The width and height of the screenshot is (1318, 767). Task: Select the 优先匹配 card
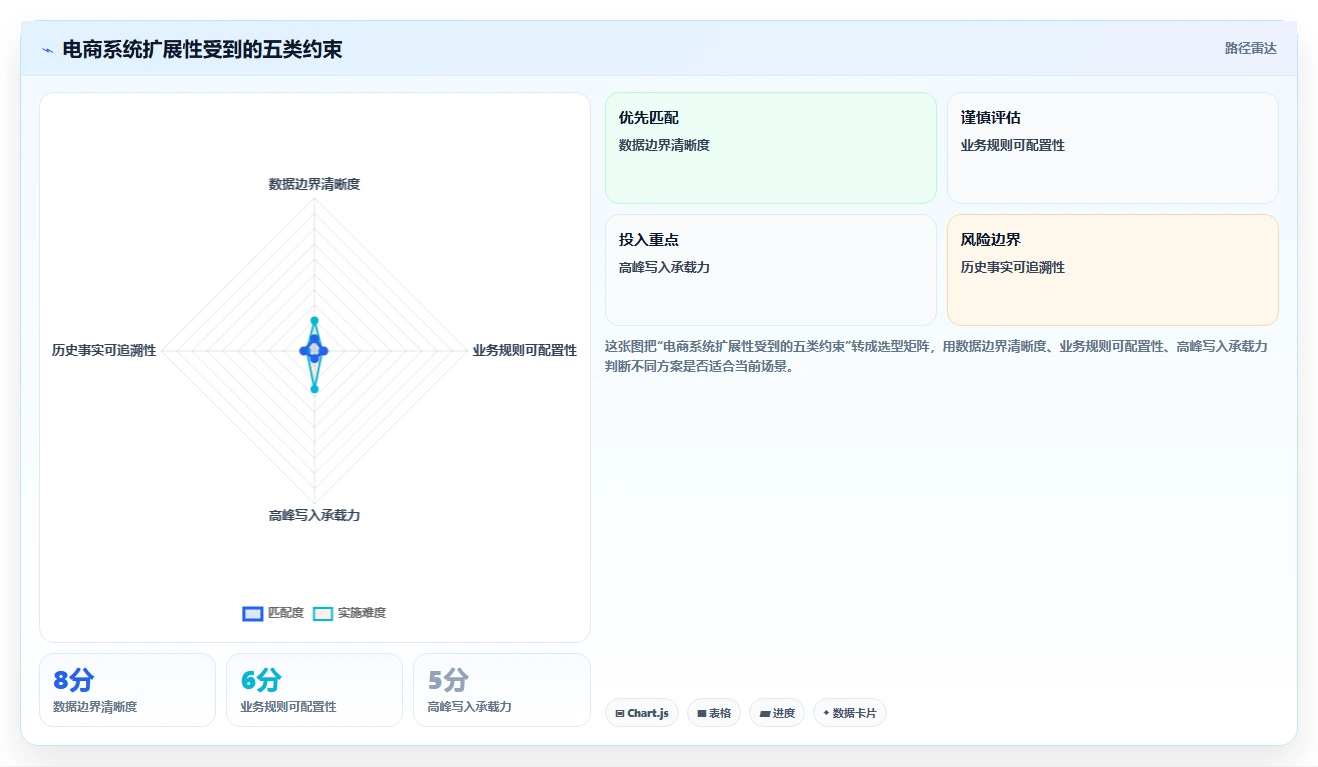click(x=771, y=148)
